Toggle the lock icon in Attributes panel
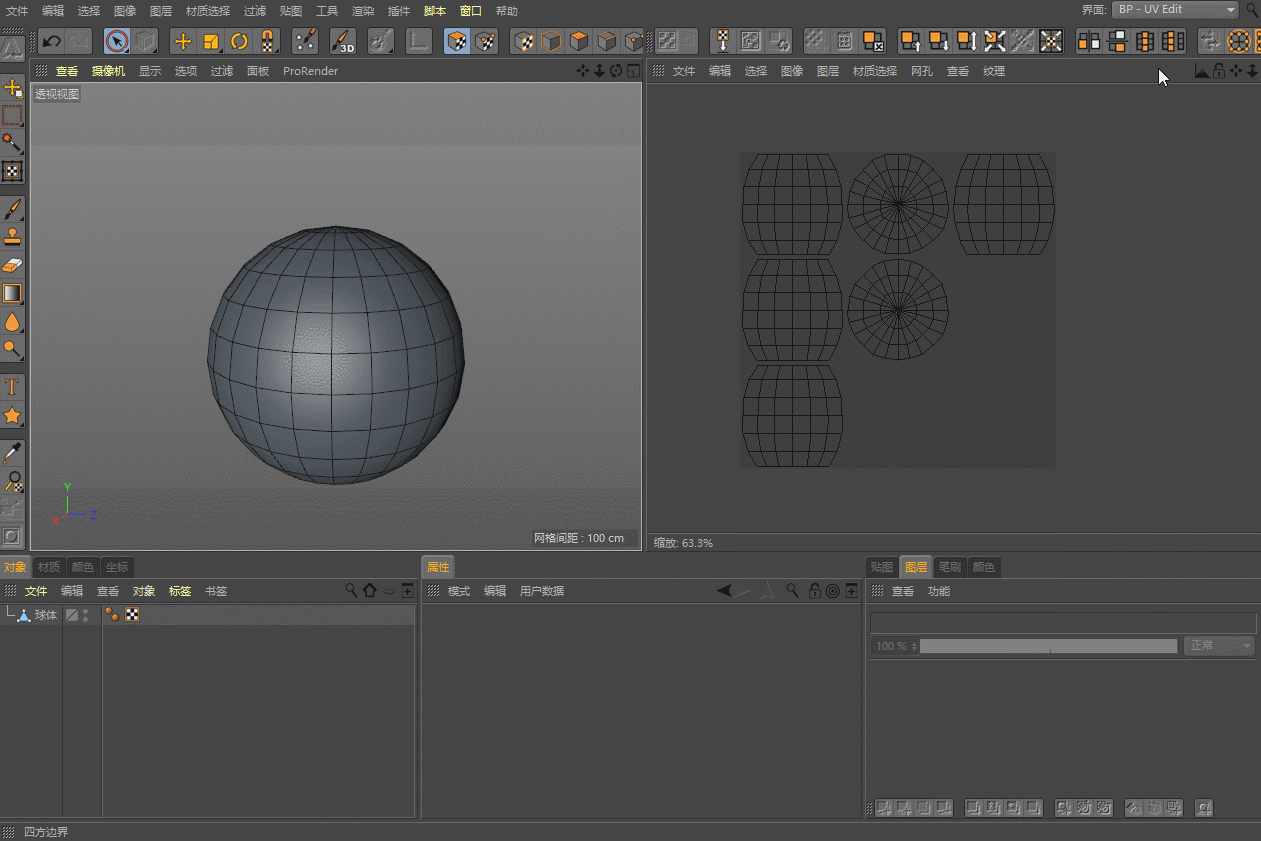Viewport: 1261px width, 841px height. pyautogui.click(x=815, y=591)
